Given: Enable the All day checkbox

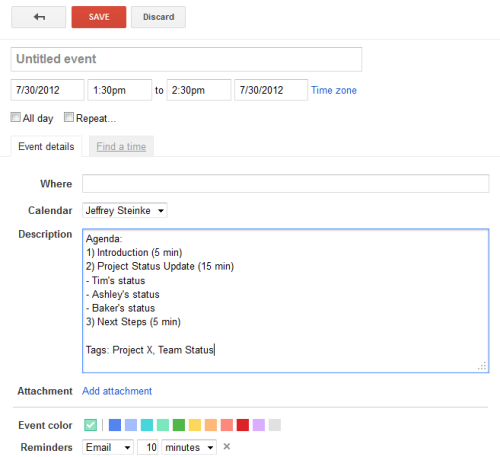Looking at the screenshot, I should [x=16, y=117].
